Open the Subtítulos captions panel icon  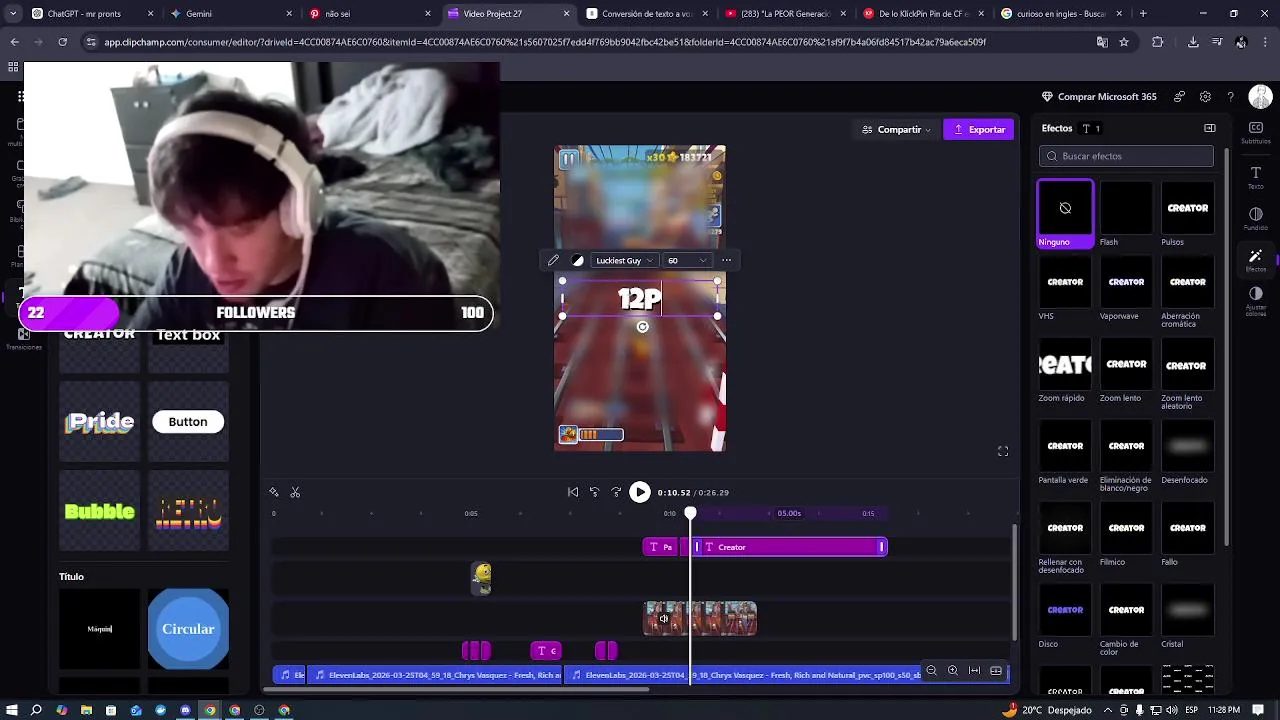1255,132
